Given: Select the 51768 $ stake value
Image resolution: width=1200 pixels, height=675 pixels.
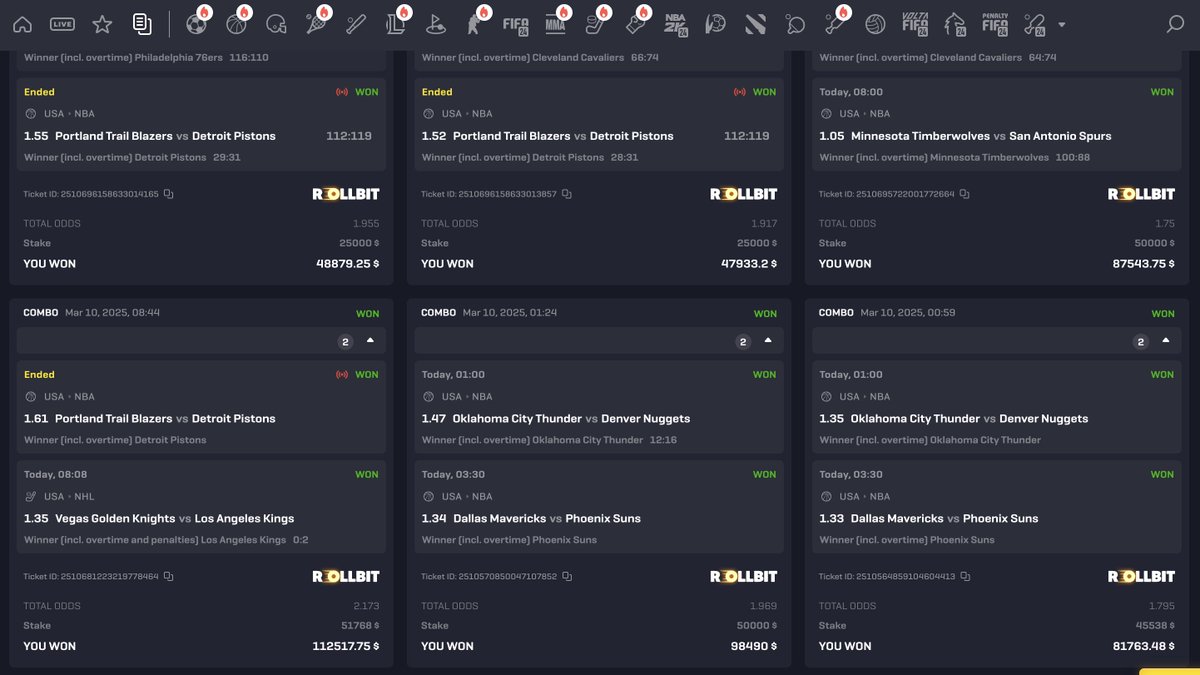Looking at the screenshot, I should point(360,626).
